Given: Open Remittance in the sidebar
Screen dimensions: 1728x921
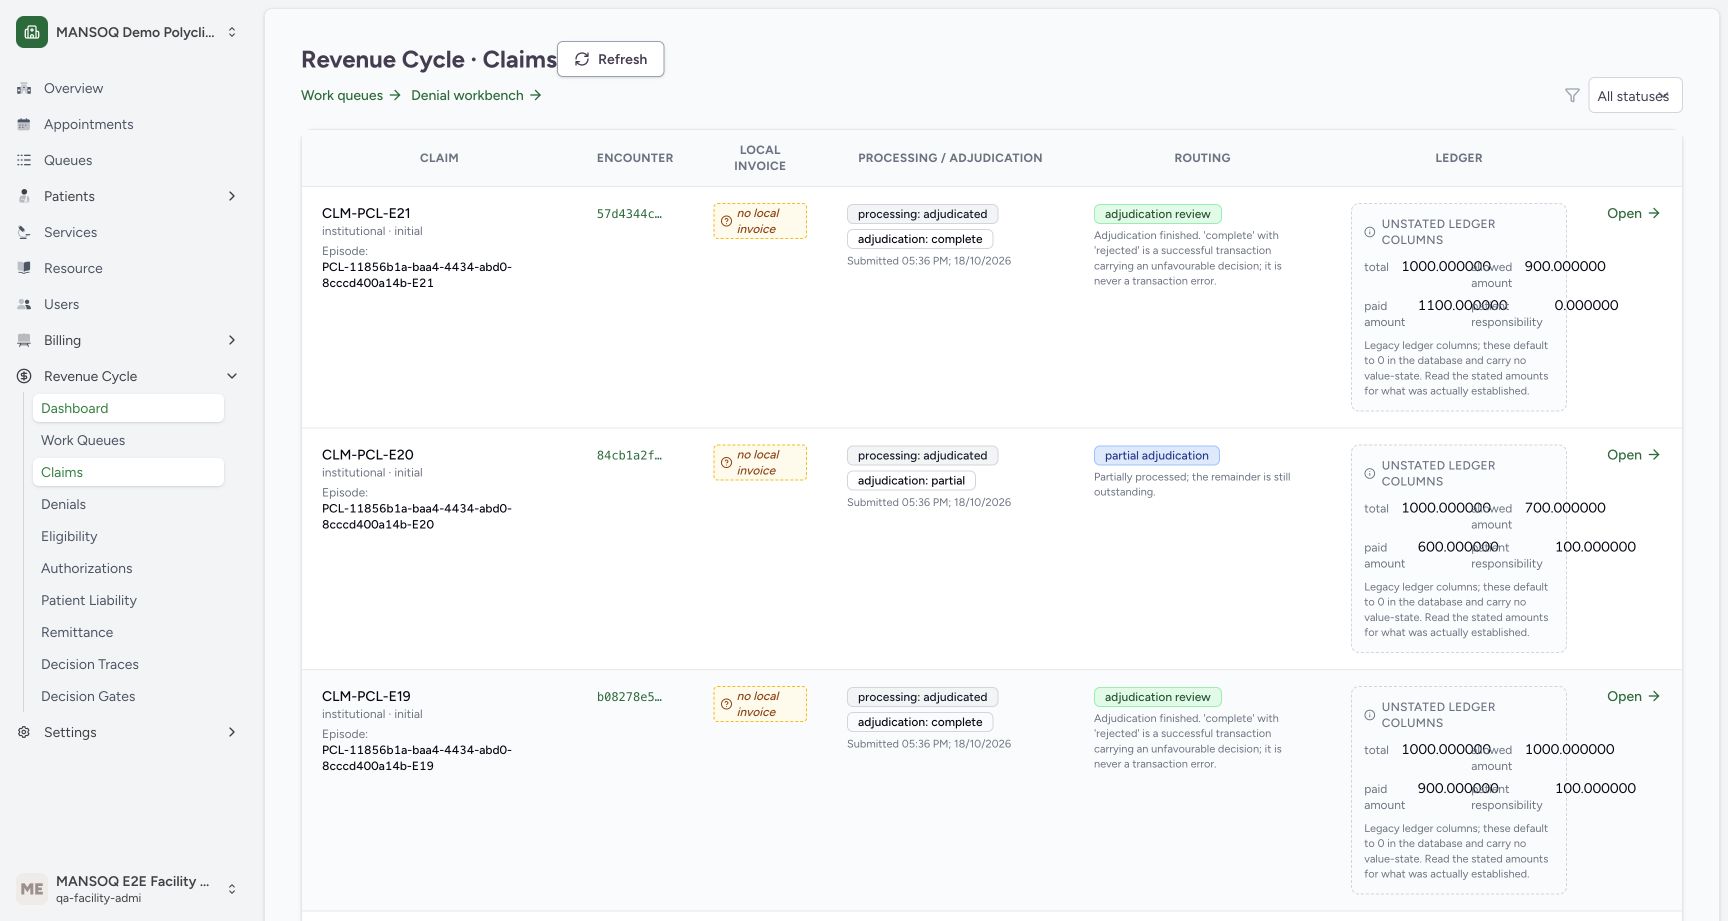Looking at the screenshot, I should [x=128, y=633].
